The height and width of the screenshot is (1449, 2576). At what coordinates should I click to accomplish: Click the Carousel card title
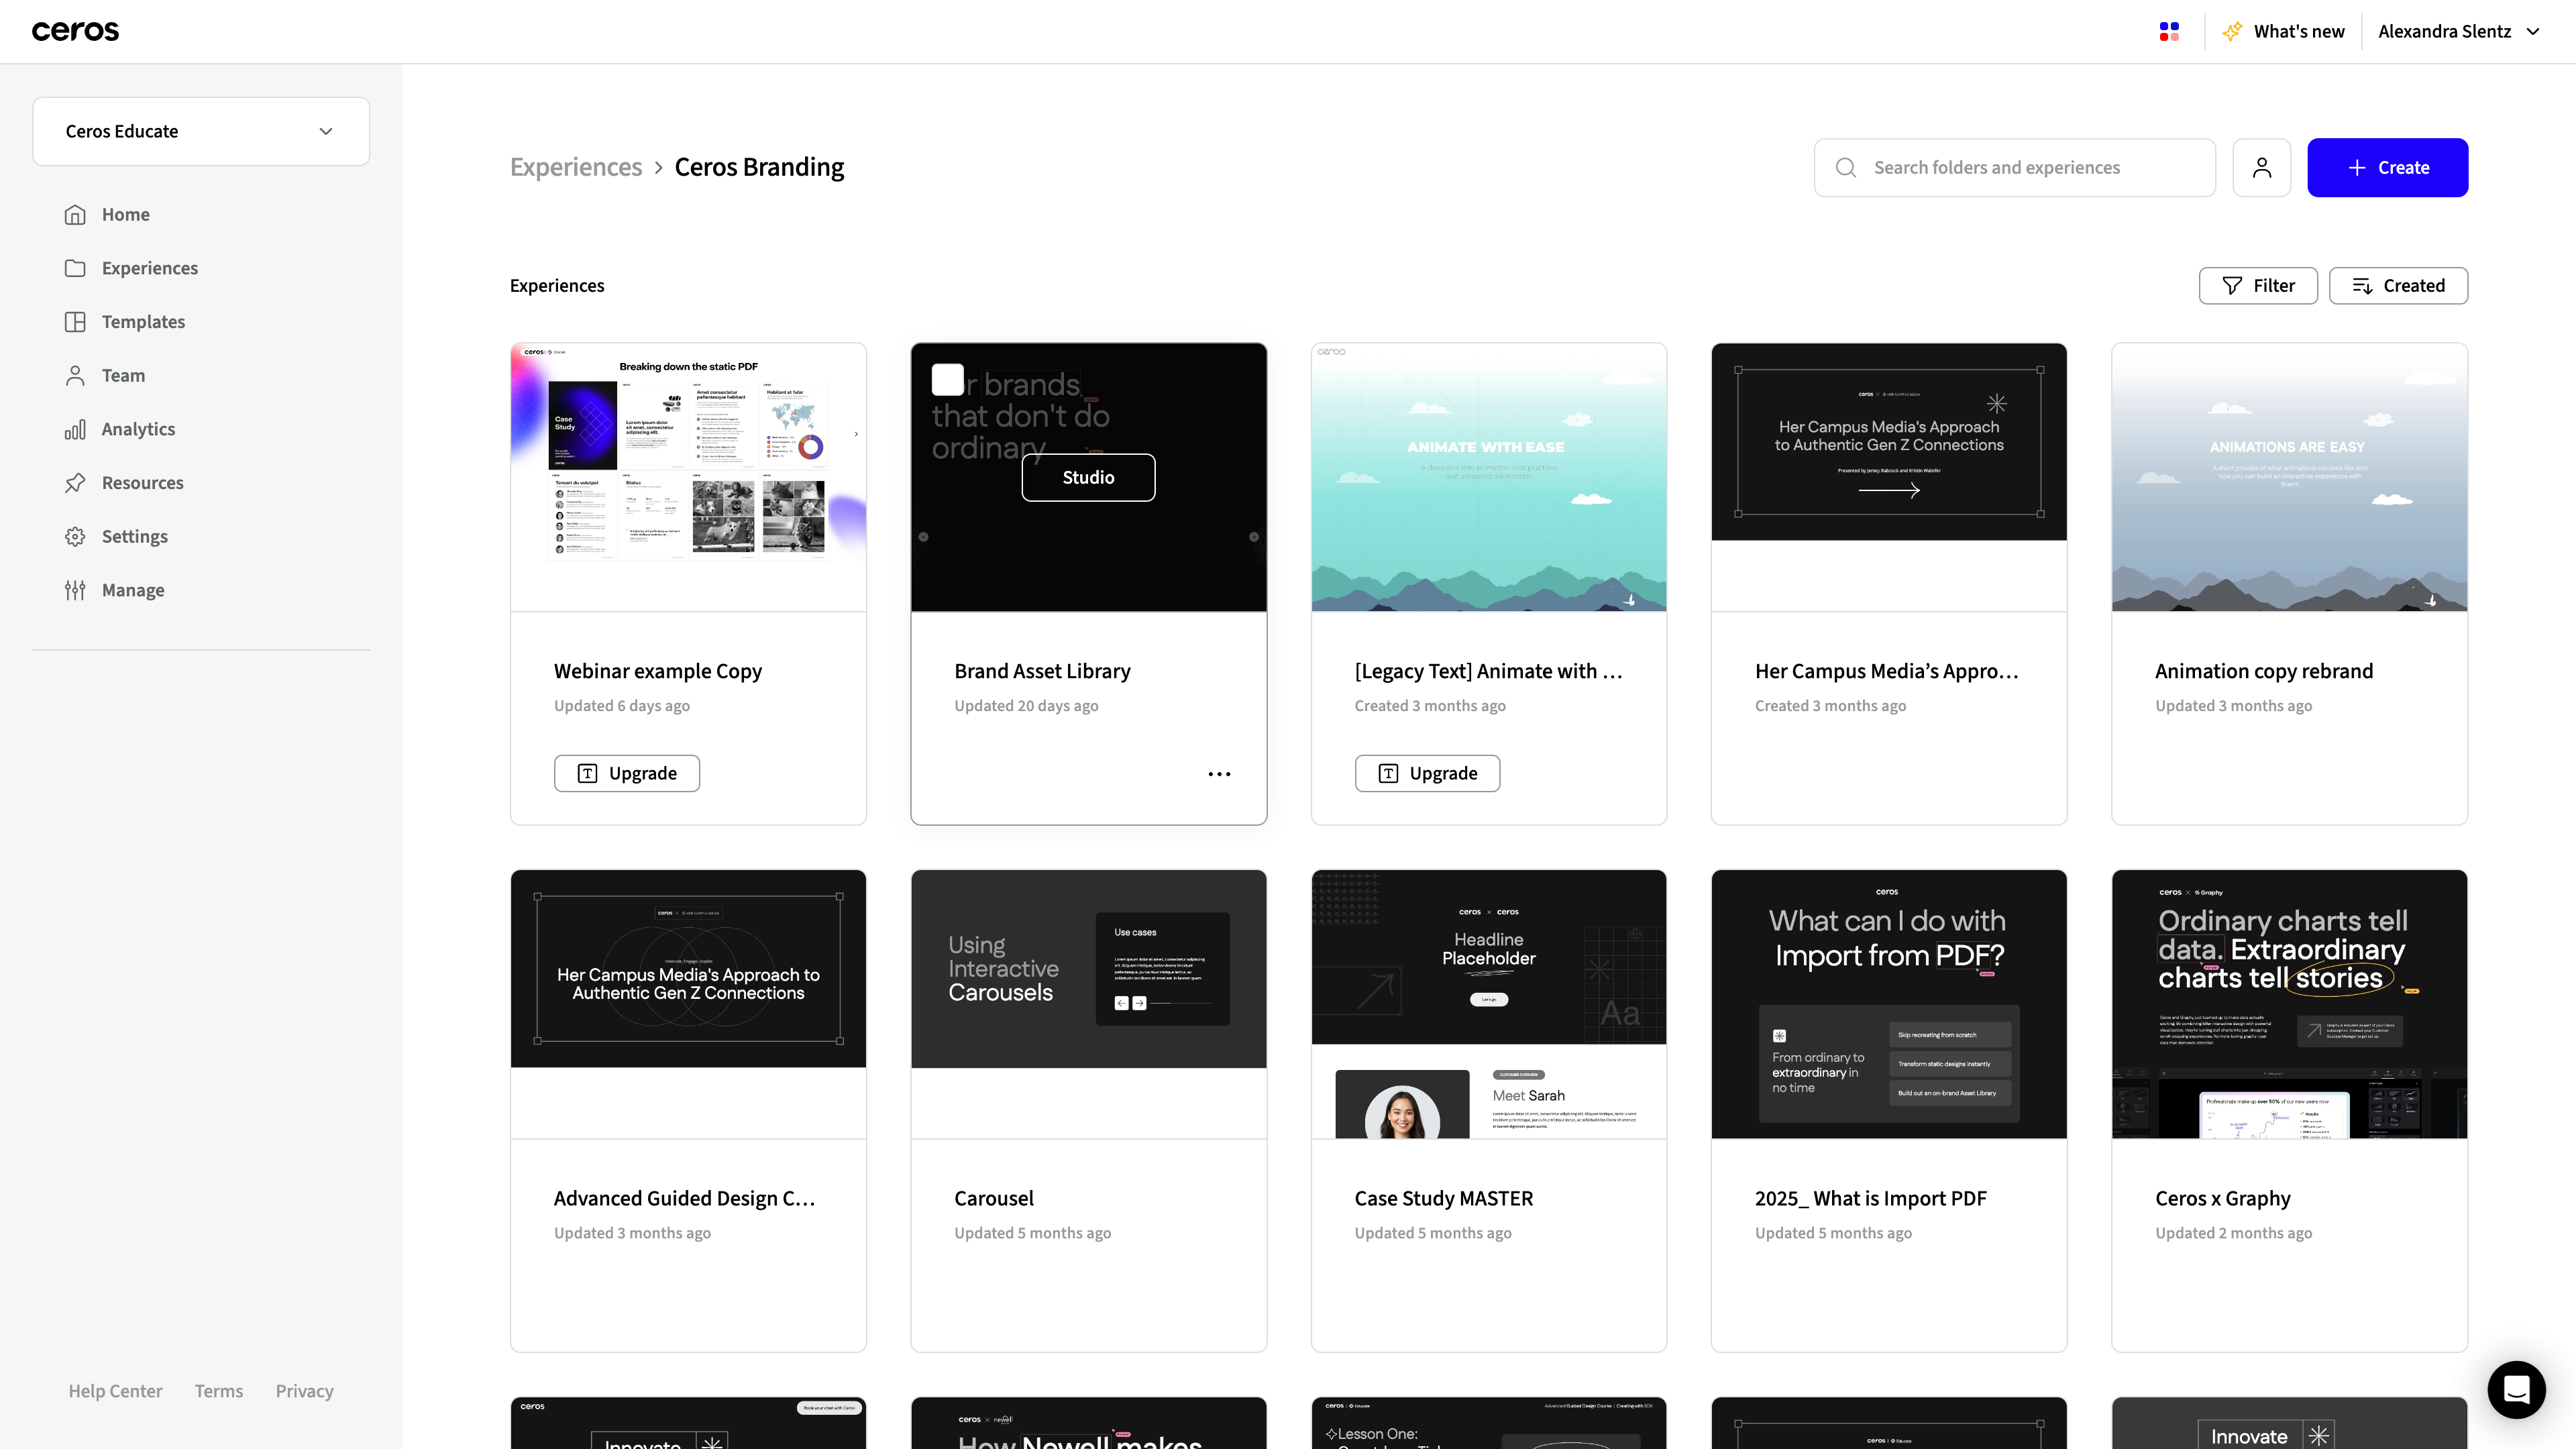coord(993,1198)
